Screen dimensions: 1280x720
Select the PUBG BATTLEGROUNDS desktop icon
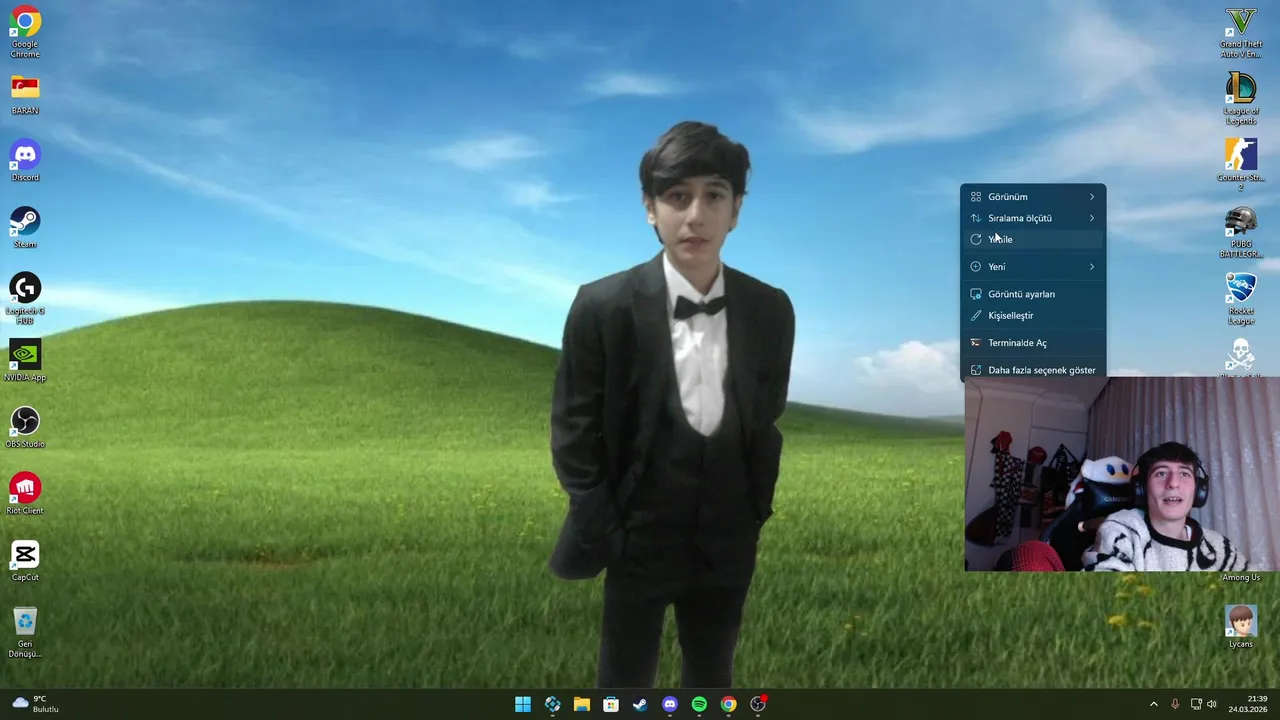pos(1241,232)
